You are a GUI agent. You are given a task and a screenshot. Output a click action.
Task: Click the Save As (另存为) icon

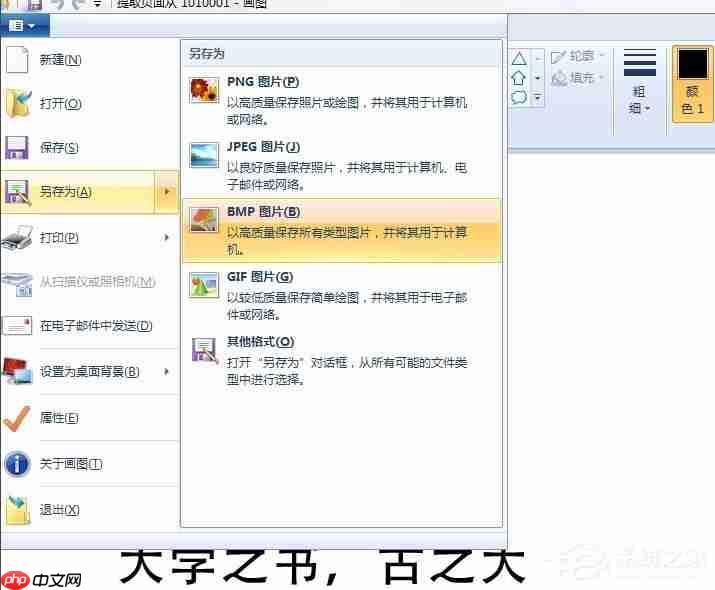[x=17, y=192]
